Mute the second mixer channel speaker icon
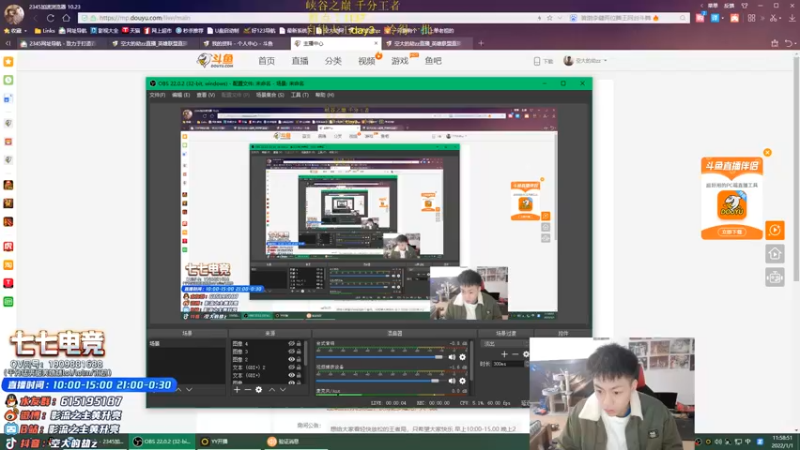 pyautogui.click(x=452, y=381)
